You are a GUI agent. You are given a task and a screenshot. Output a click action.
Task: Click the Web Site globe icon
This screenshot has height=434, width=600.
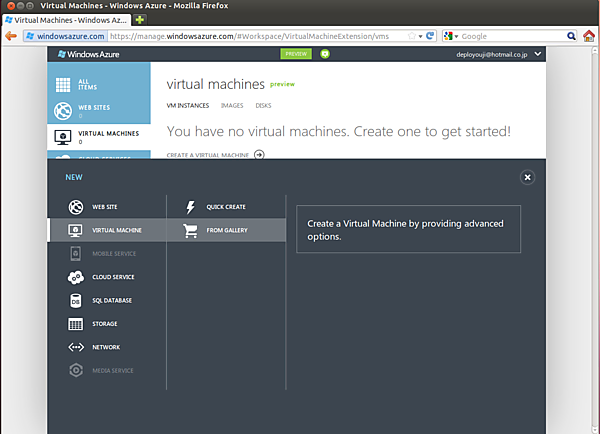pos(75,207)
